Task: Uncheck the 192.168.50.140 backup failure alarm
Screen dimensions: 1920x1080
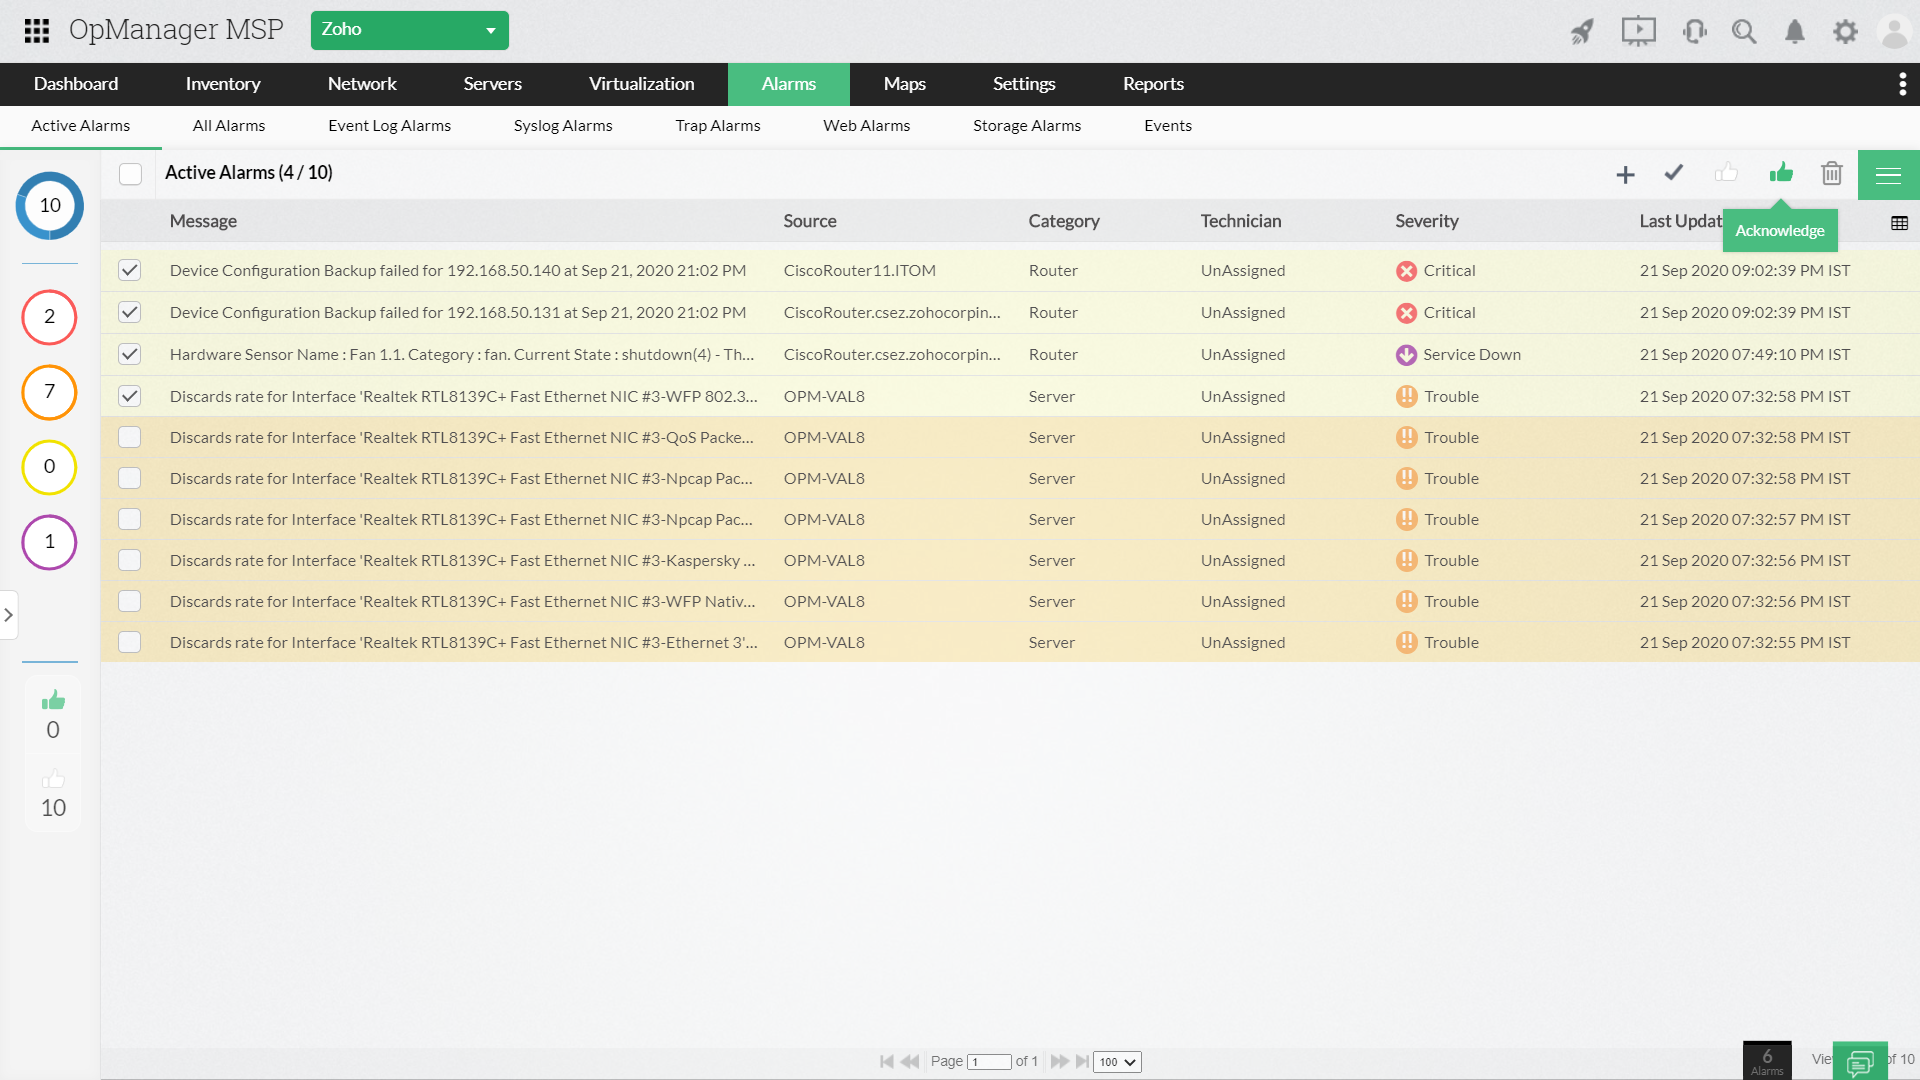Action: point(129,270)
